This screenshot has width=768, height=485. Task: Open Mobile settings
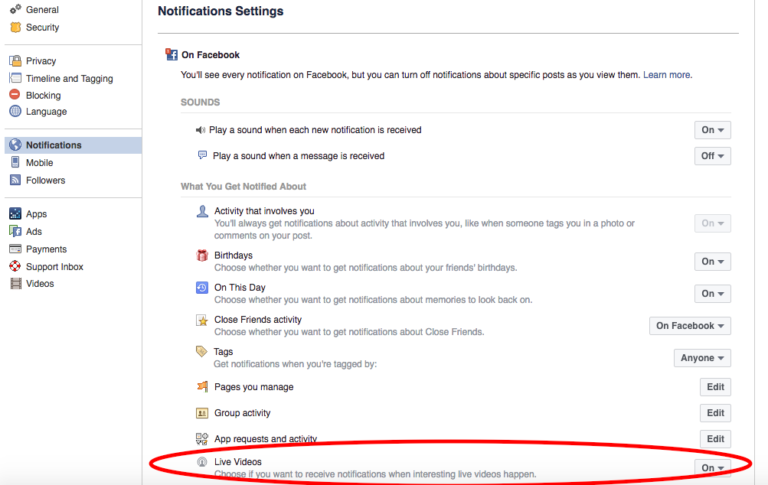coord(40,163)
